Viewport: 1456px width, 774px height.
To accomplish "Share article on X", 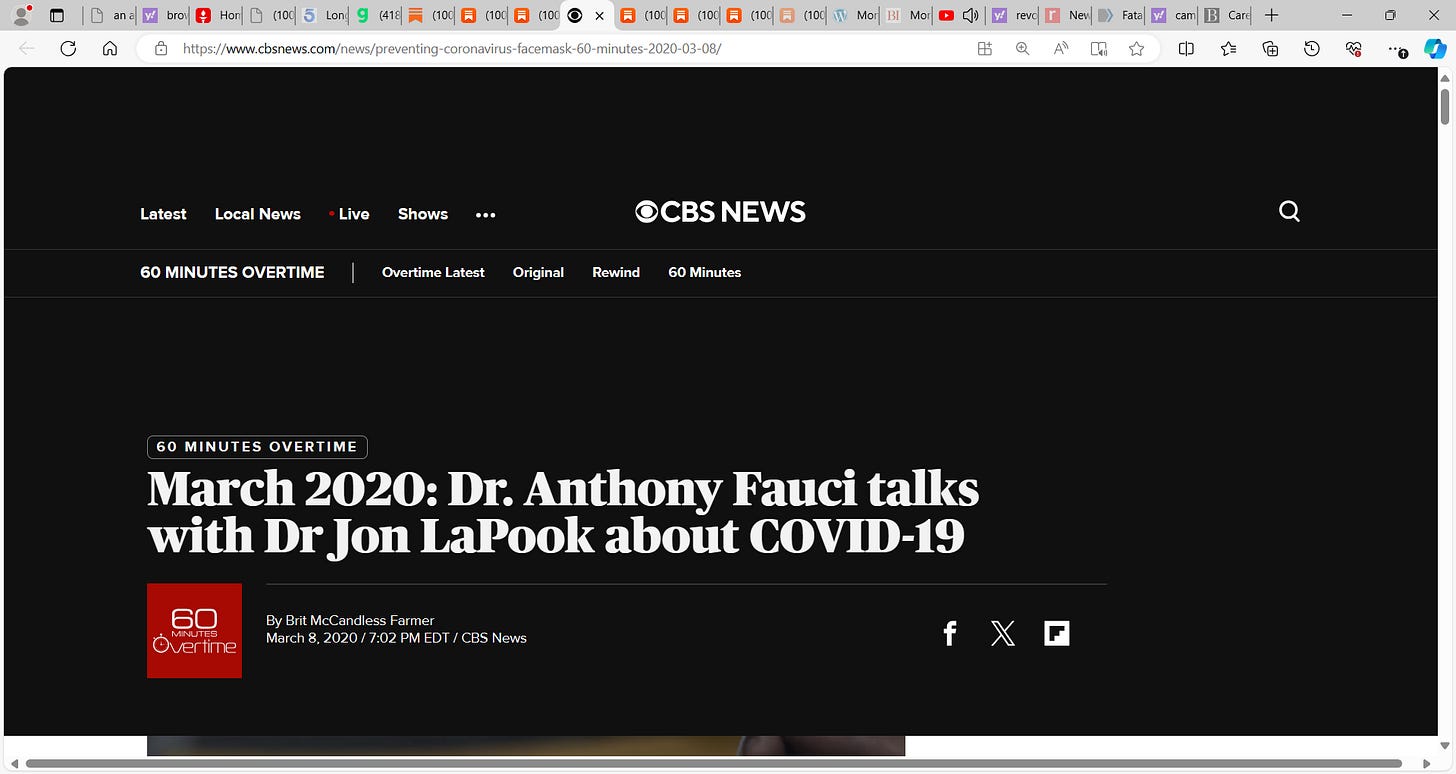I will 1002,633.
